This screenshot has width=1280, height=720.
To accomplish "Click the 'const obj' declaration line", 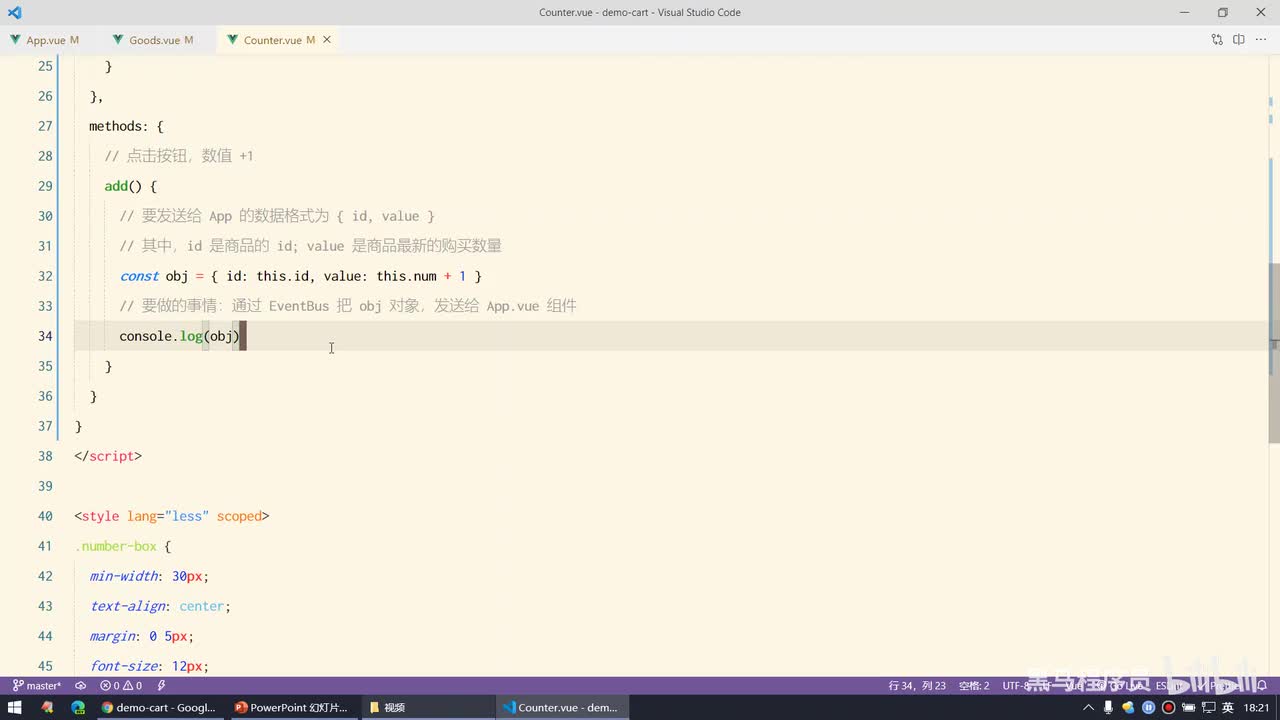I will pos(301,276).
